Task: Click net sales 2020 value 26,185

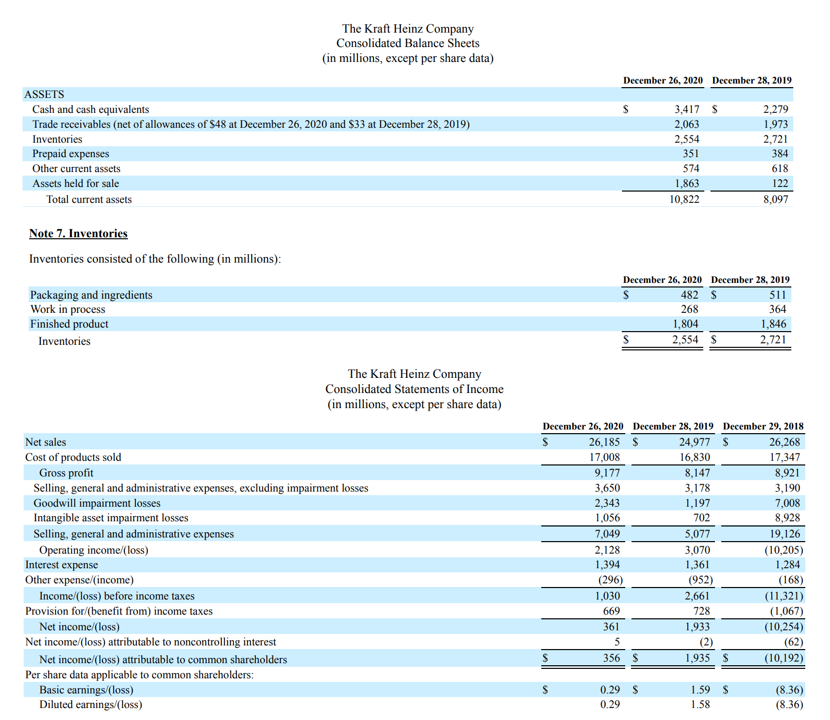Action: 605,442
